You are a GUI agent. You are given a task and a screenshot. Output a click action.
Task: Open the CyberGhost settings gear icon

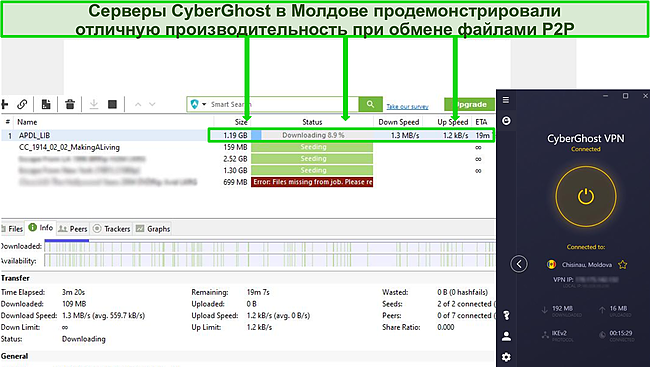tap(506, 357)
